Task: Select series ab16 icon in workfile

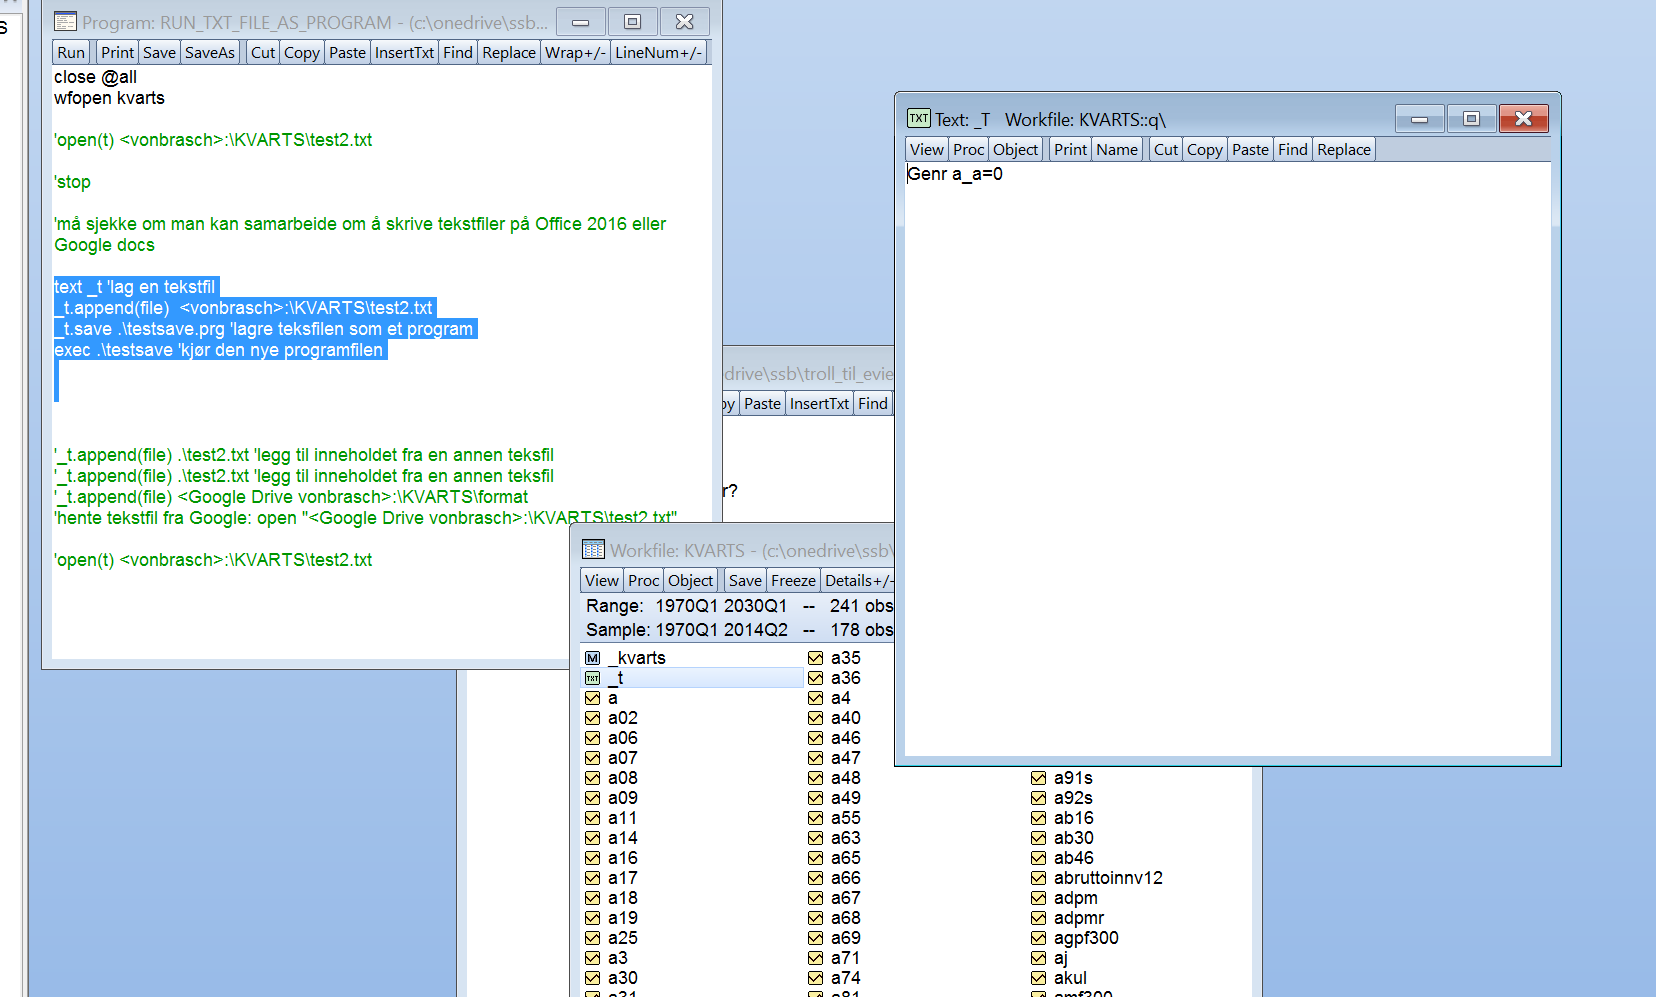Action: (x=1039, y=818)
